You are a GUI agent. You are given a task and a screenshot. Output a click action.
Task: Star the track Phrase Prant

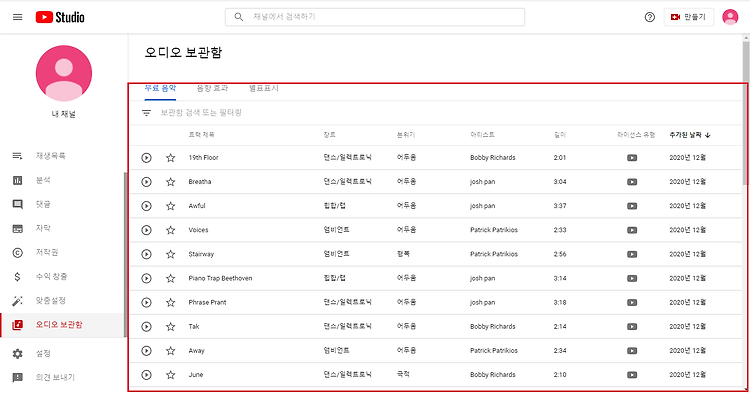pyautogui.click(x=170, y=303)
